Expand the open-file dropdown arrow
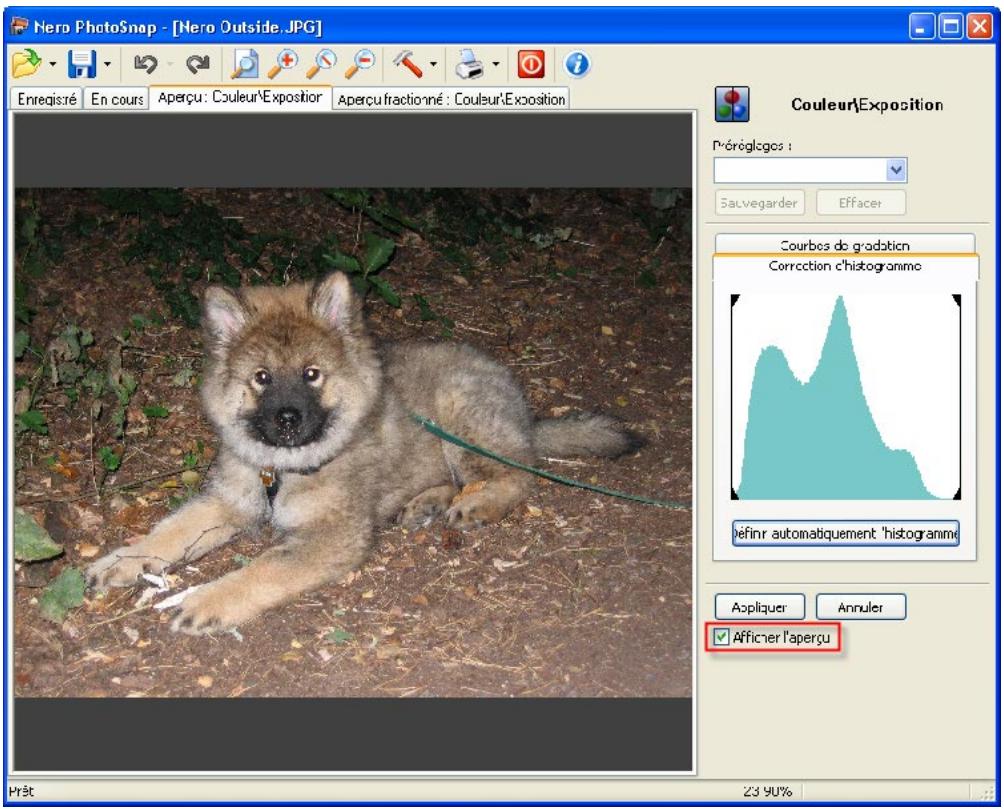The height and width of the screenshot is (809, 1004). tap(53, 64)
